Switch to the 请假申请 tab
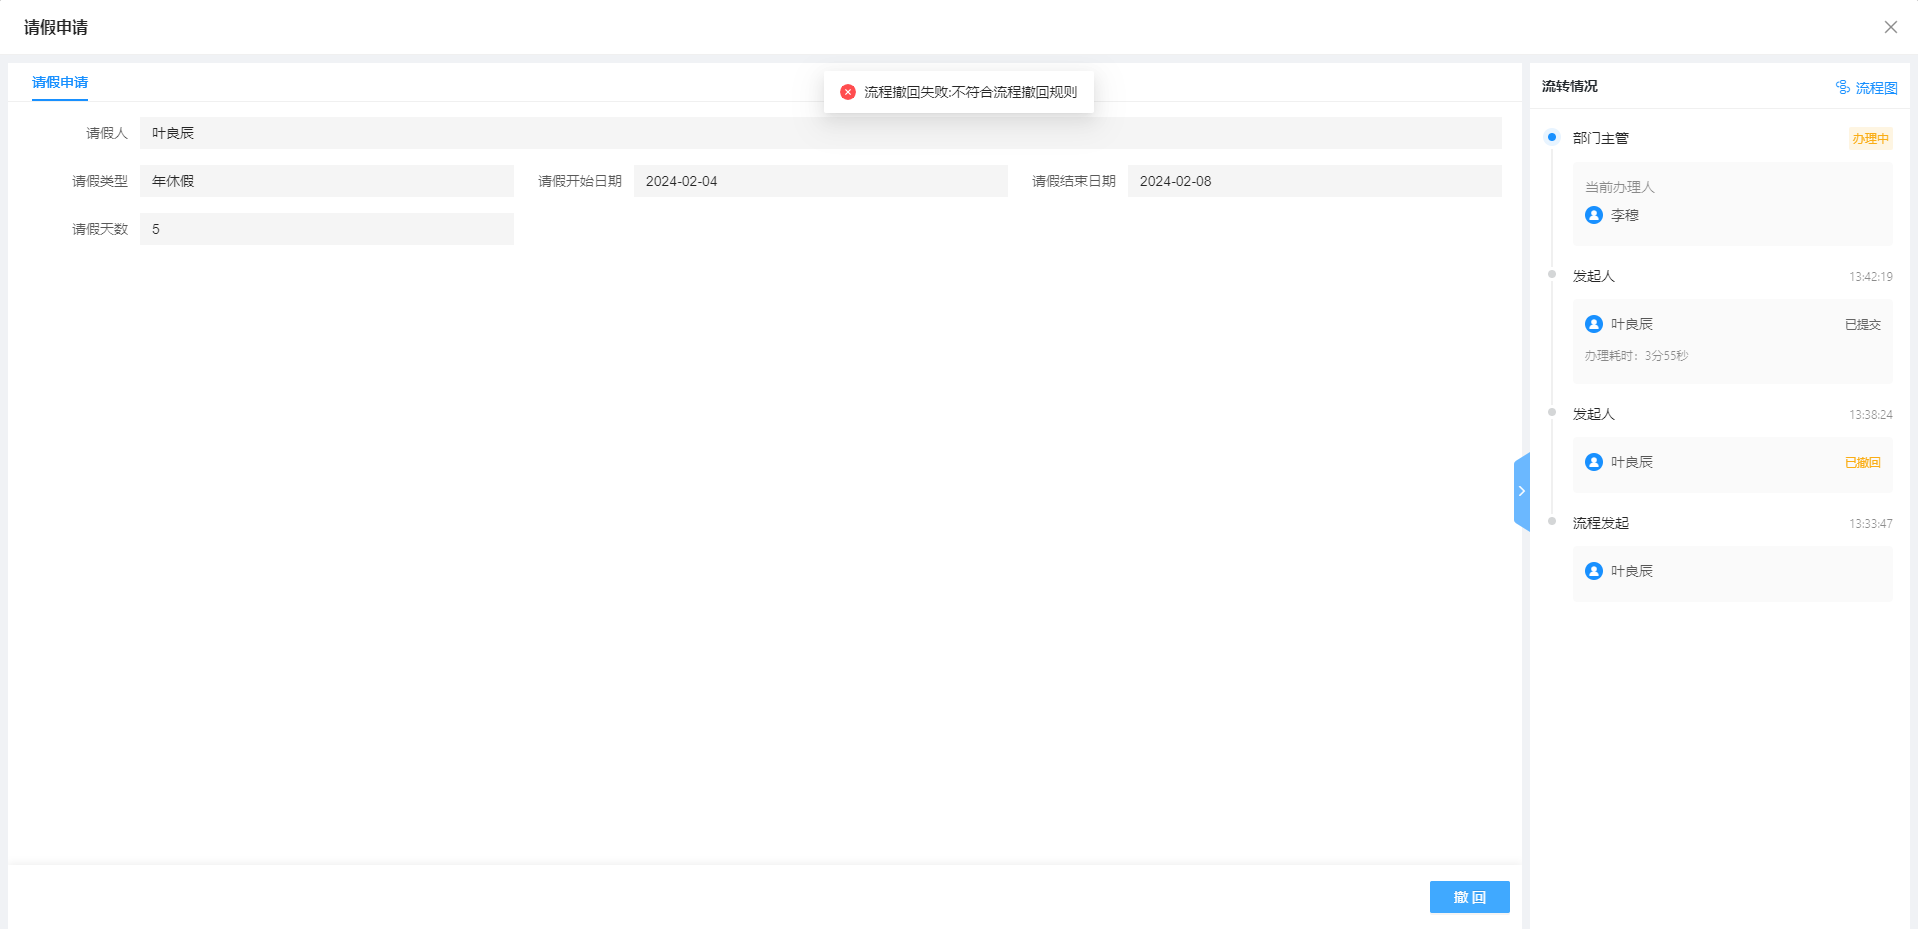Image resolution: width=1918 pixels, height=929 pixels. [x=60, y=82]
